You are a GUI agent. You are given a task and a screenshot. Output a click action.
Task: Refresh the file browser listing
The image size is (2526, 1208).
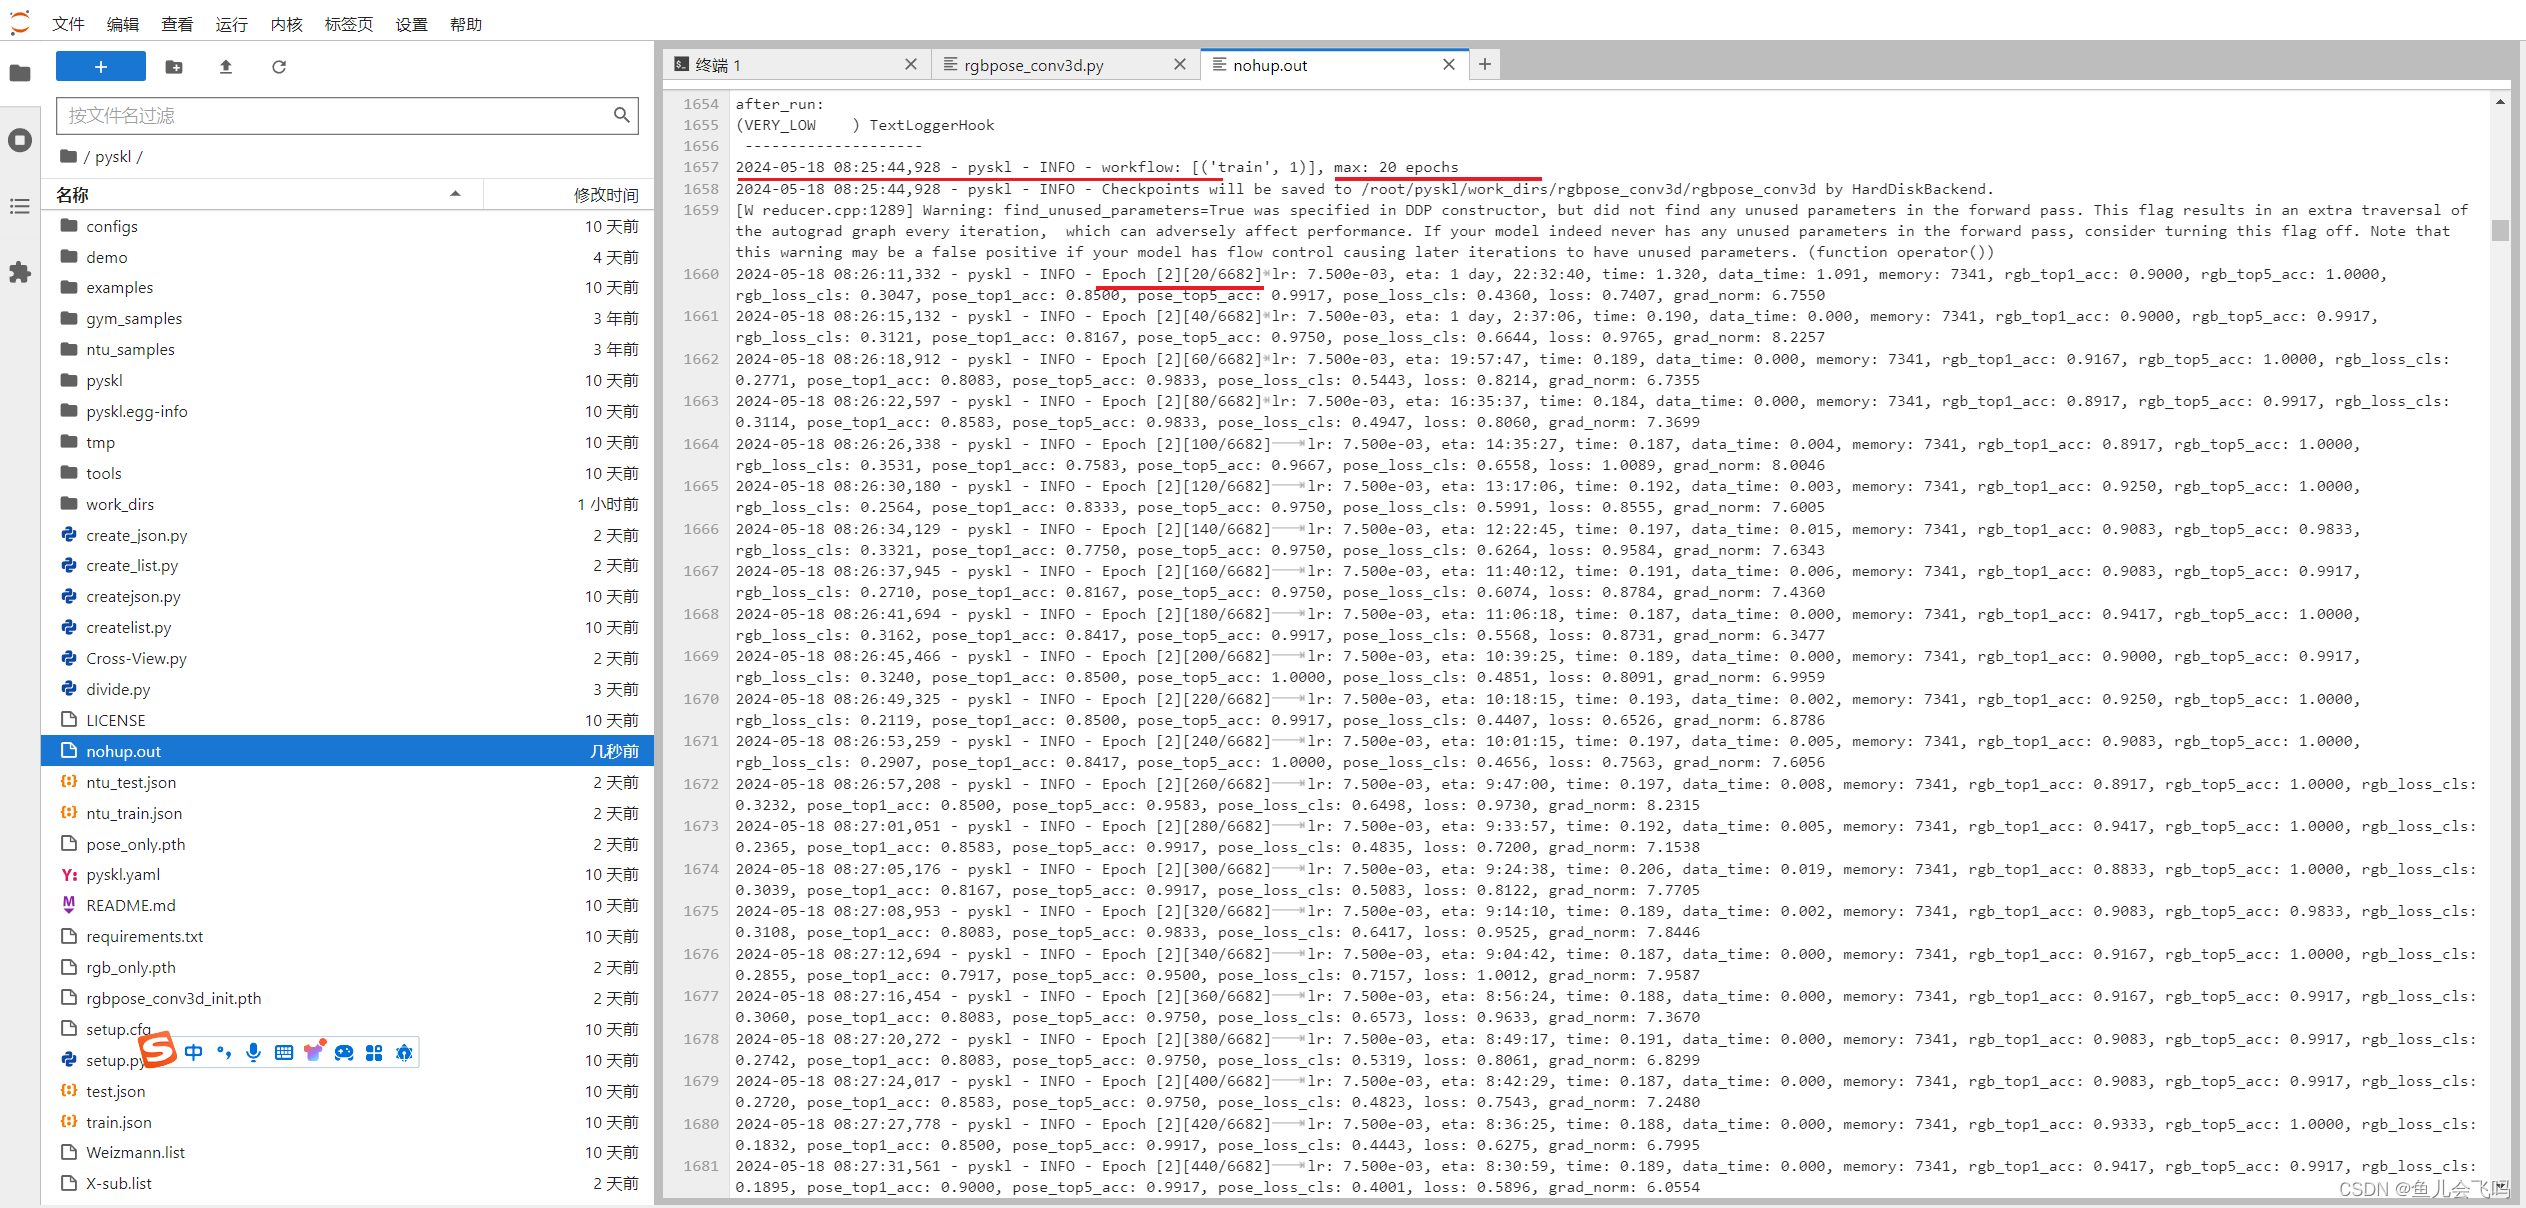279,66
